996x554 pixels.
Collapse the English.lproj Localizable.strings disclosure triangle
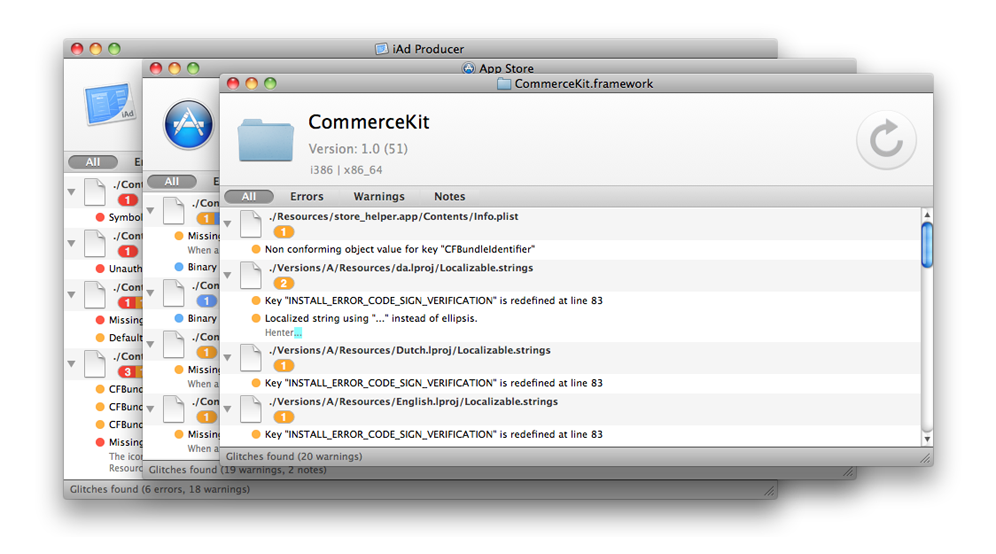coord(227,409)
